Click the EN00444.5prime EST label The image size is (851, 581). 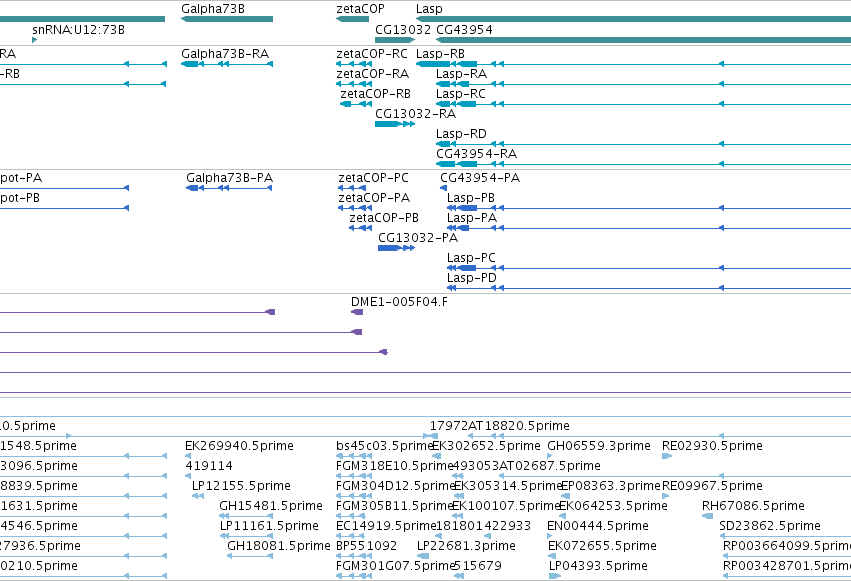[x=598, y=526]
